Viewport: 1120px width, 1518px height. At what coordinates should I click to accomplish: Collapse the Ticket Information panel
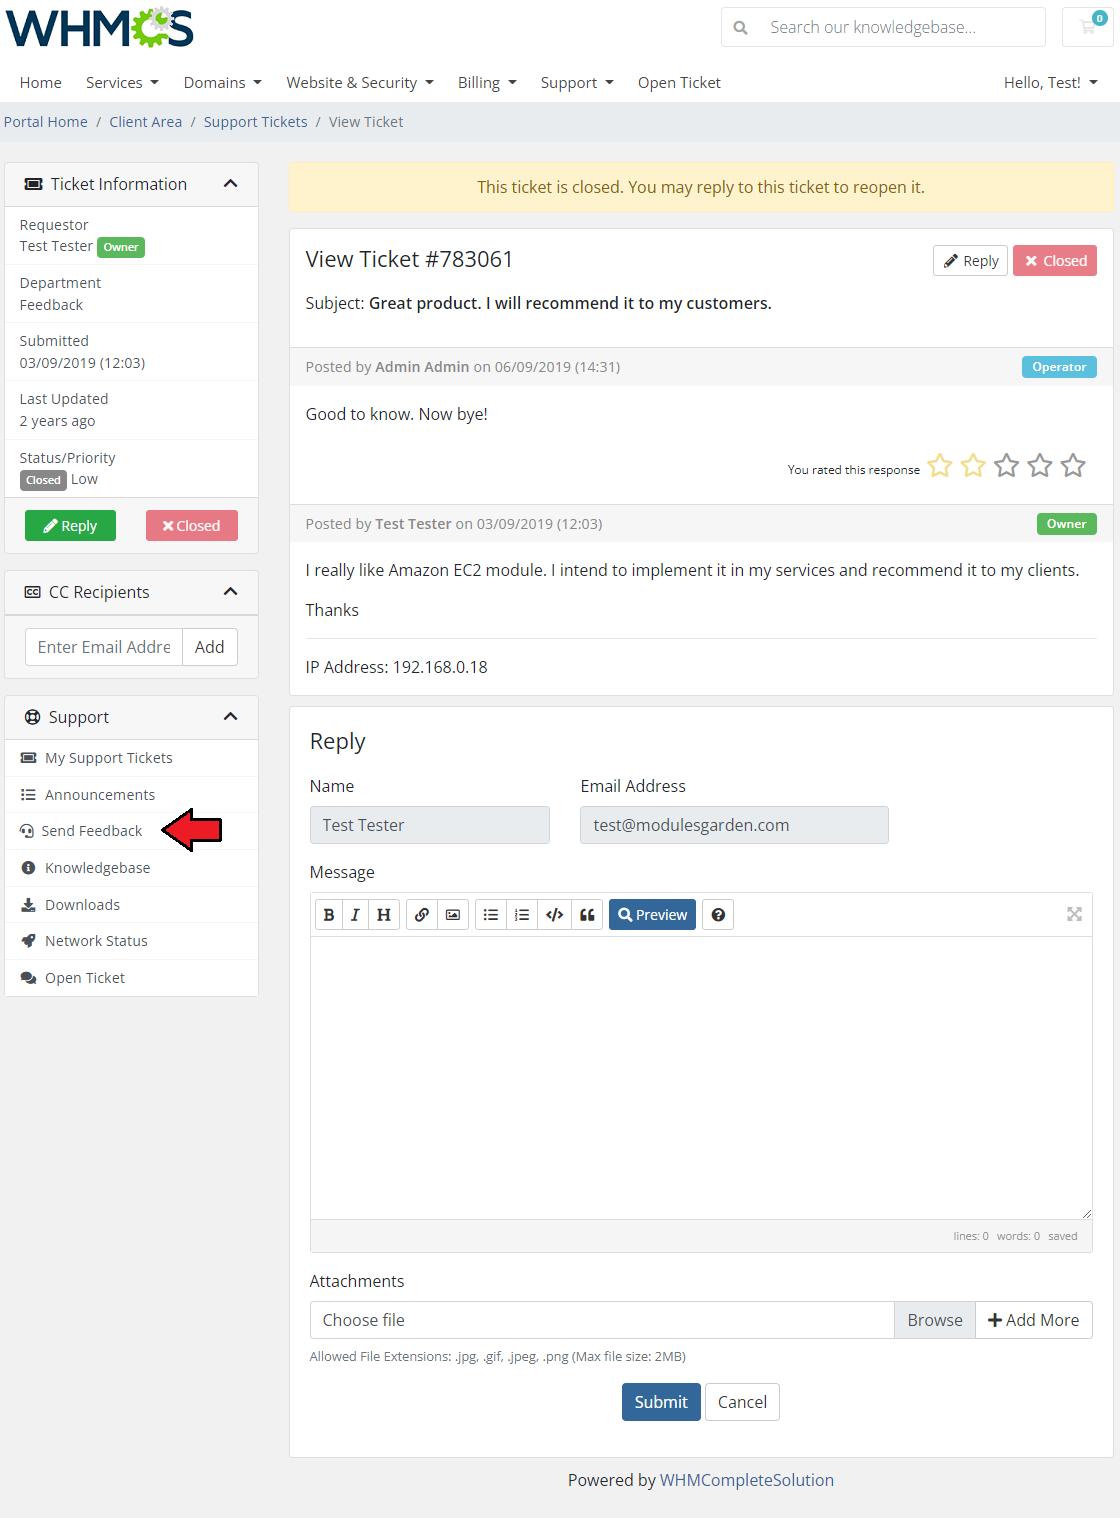231,184
